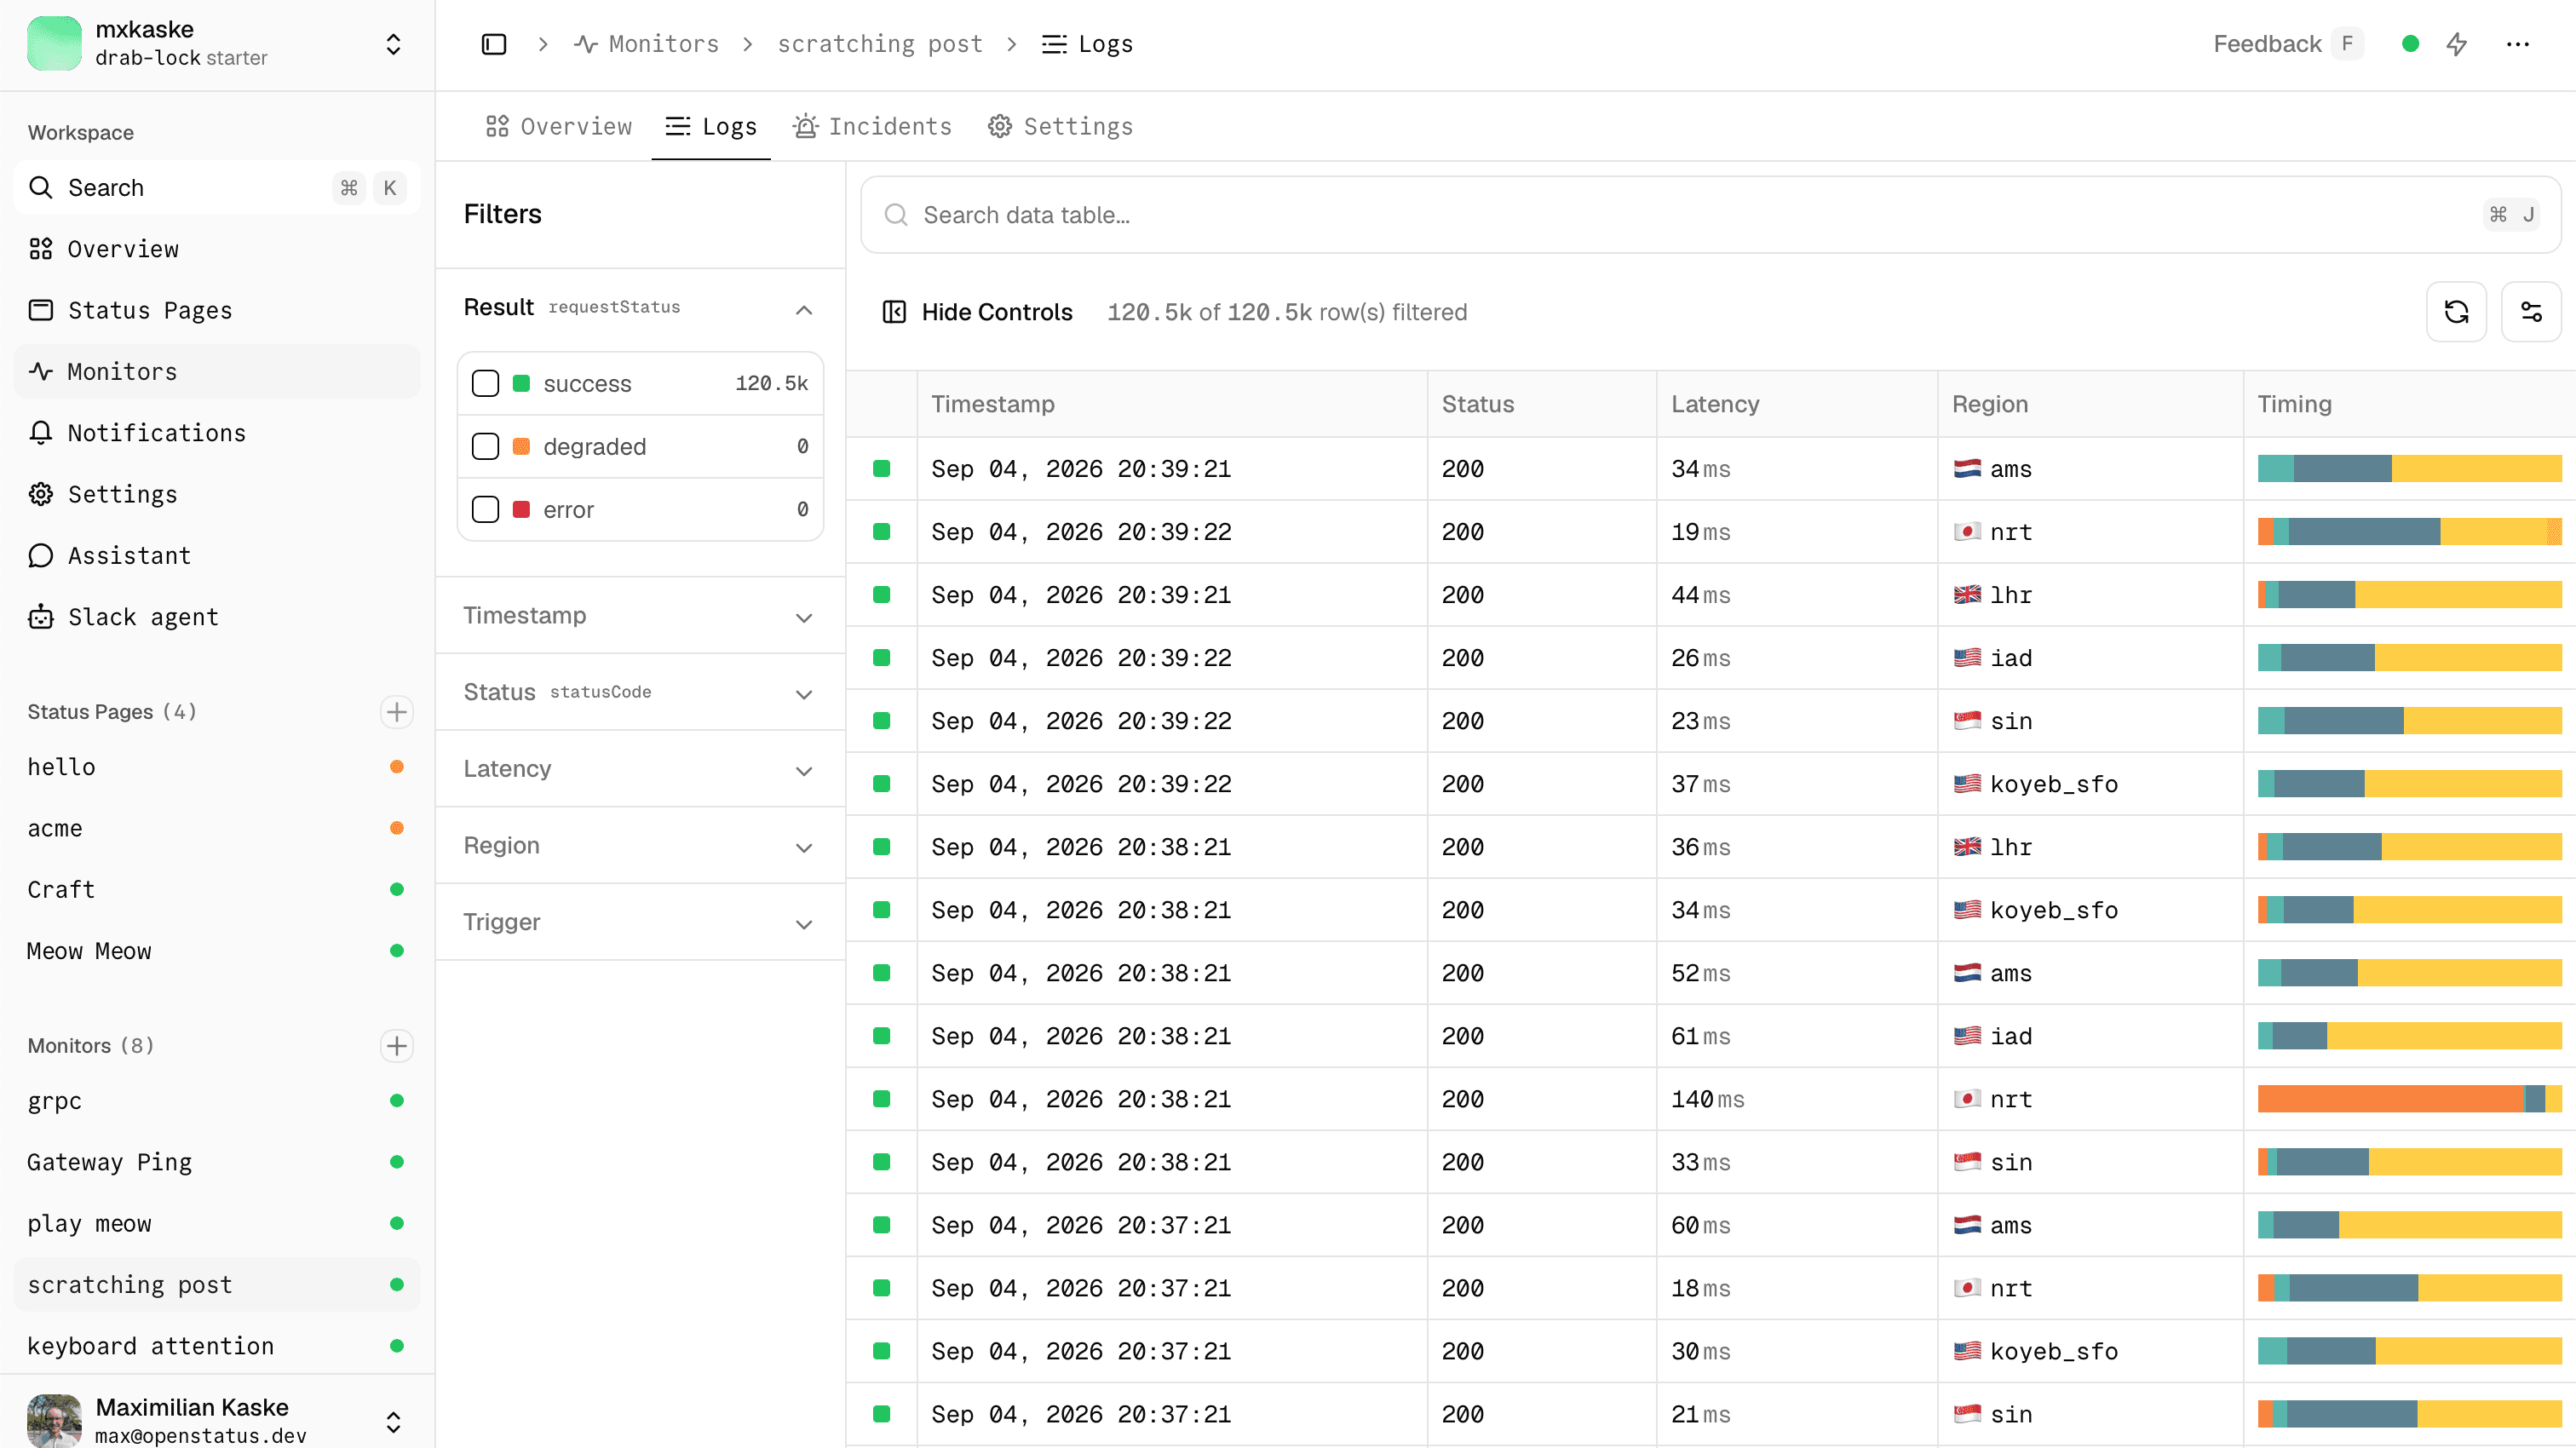
Task: Switch to the monitor Settings tab
Action: 1060,127
